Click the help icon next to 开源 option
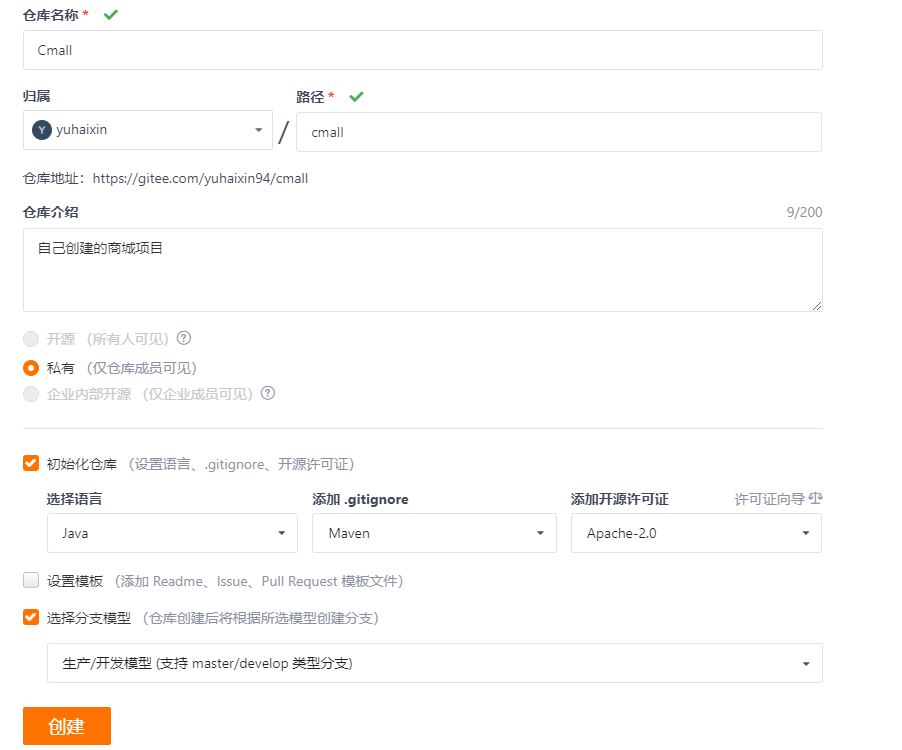902x750 pixels. click(184, 338)
